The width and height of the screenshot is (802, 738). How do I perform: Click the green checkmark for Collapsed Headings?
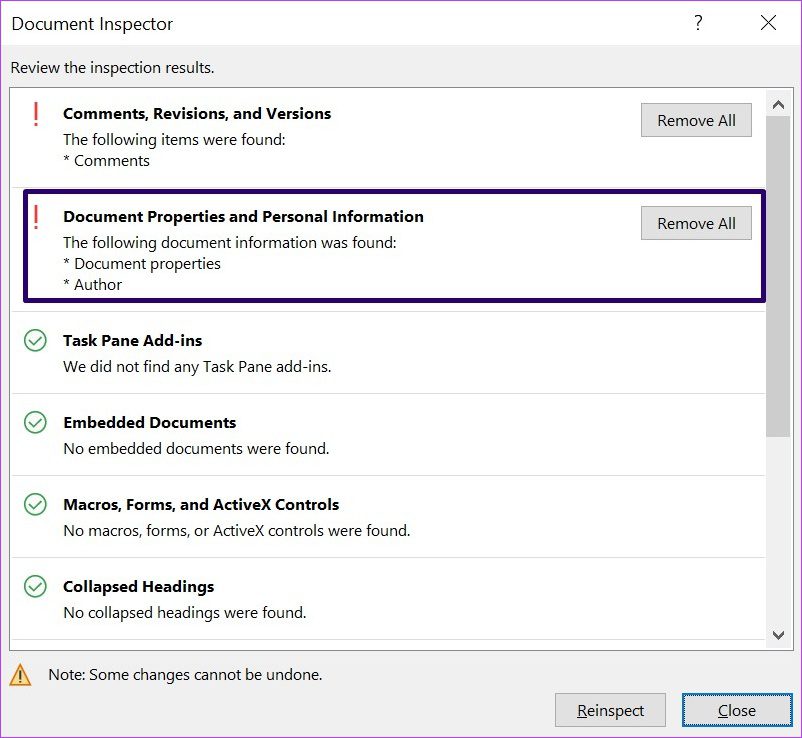[35, 587]
